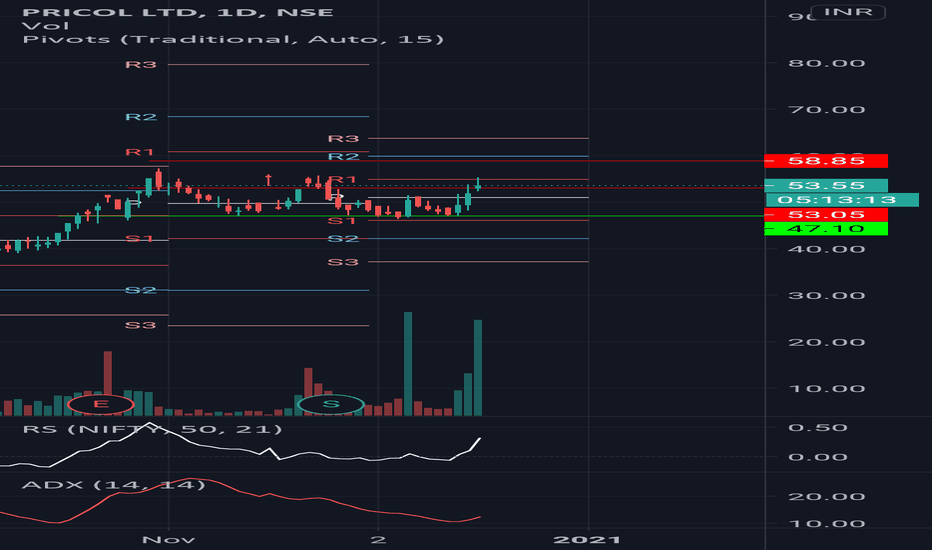The width and height of the screenshot is (932, 550).
Task: Select the topmost R3 pivot label
Action: point(141,64)
